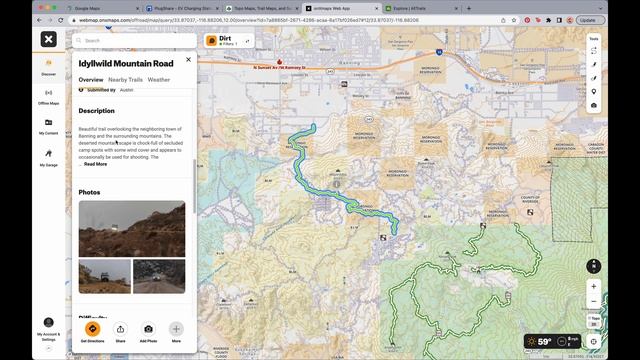Select the route builder tool in Tools

point(594,51)
